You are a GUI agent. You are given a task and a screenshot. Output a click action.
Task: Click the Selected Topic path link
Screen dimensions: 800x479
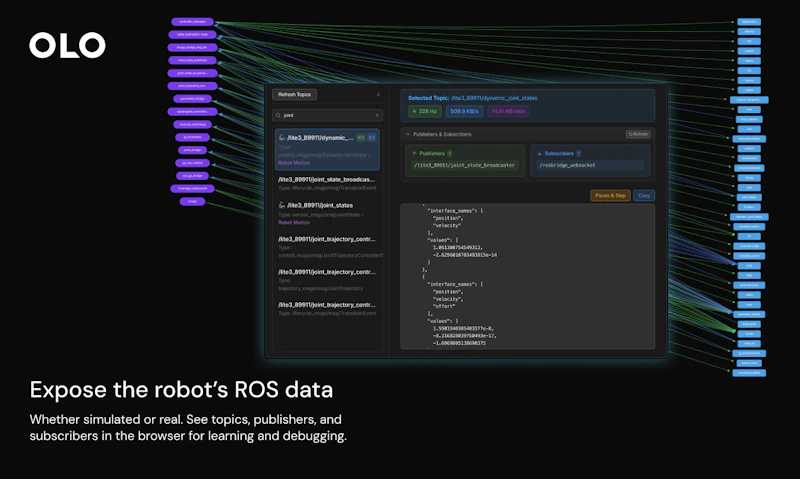(x=494, y=98)
